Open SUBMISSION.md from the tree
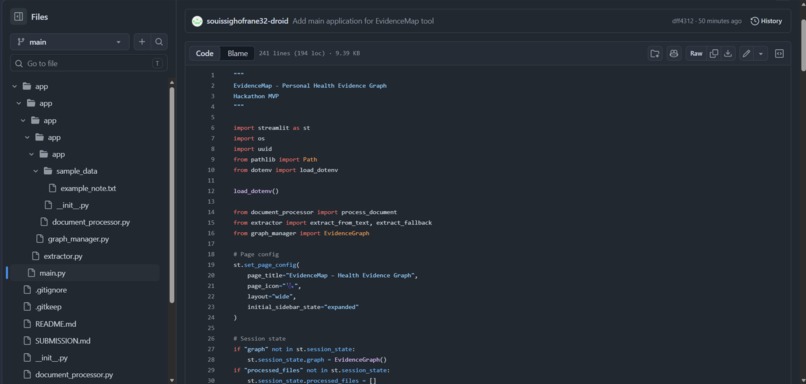The image size is (806, 384). (63, 341)
